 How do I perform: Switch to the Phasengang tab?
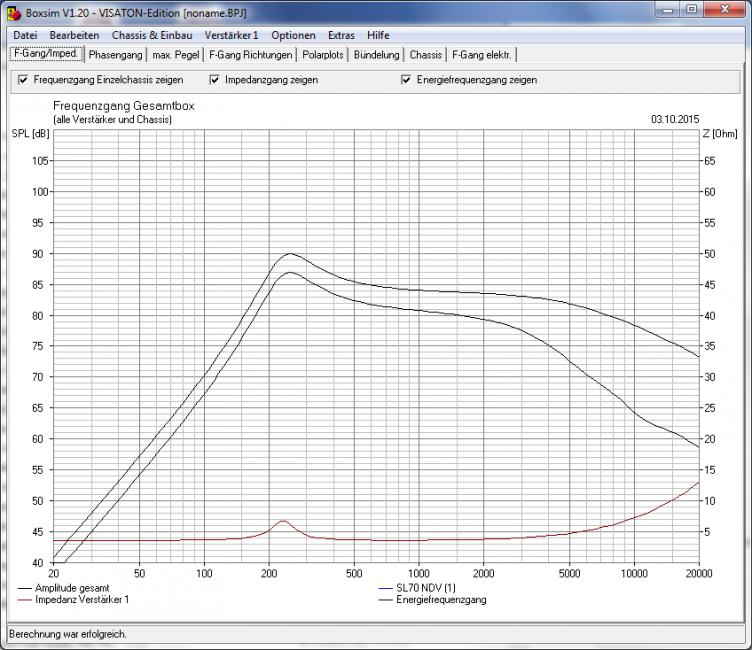[116, 54]
